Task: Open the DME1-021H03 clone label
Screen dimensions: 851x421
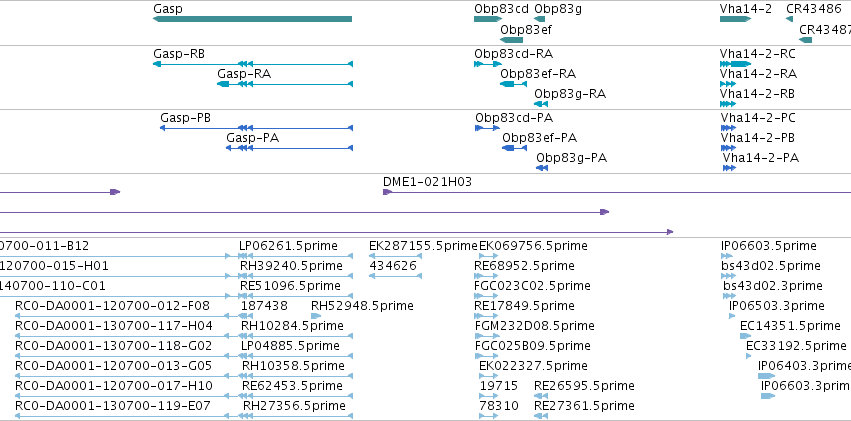Action: point(427,182)
